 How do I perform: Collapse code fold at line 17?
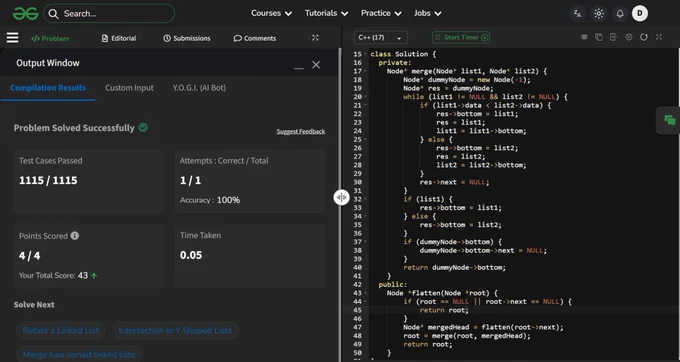(366, 71)
